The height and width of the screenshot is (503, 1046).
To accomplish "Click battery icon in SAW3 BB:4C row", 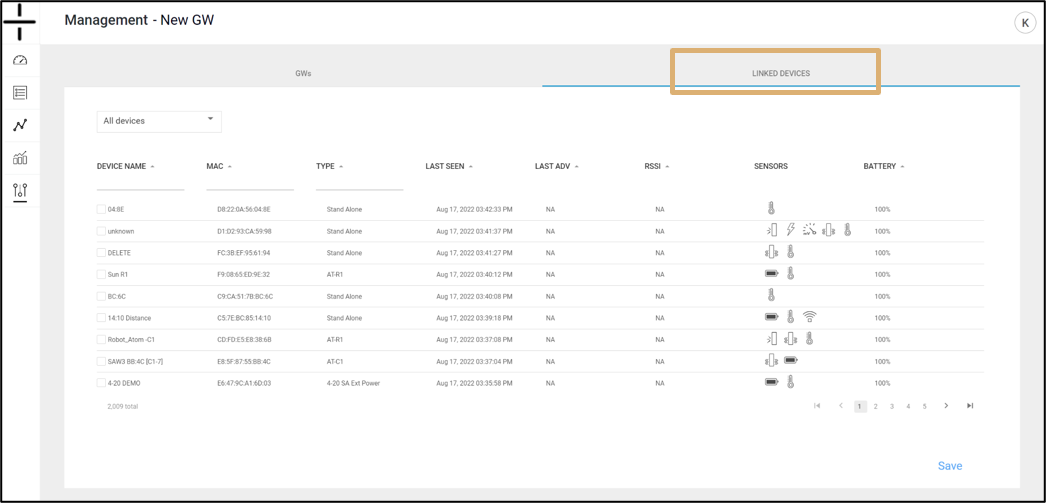I will point(791,360).
